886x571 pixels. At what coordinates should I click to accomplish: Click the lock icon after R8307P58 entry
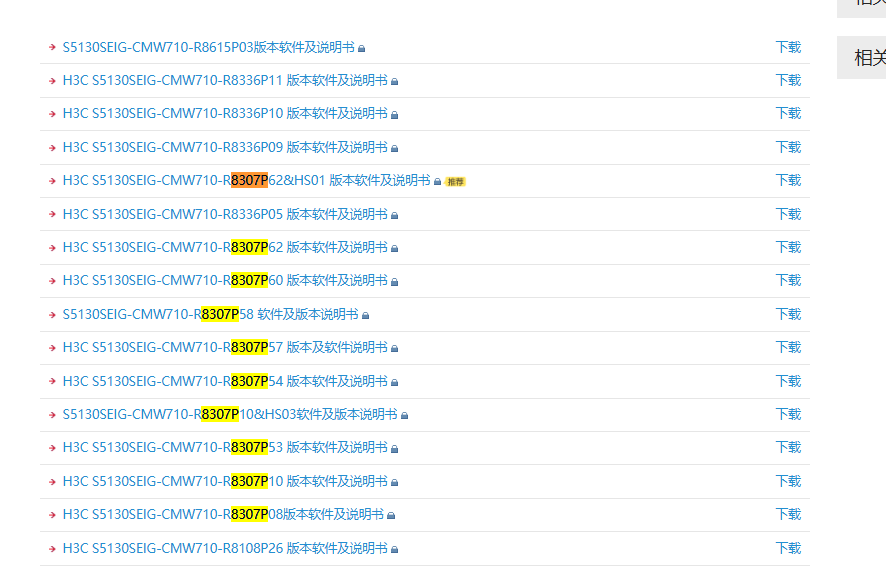[x=366, y=315]
